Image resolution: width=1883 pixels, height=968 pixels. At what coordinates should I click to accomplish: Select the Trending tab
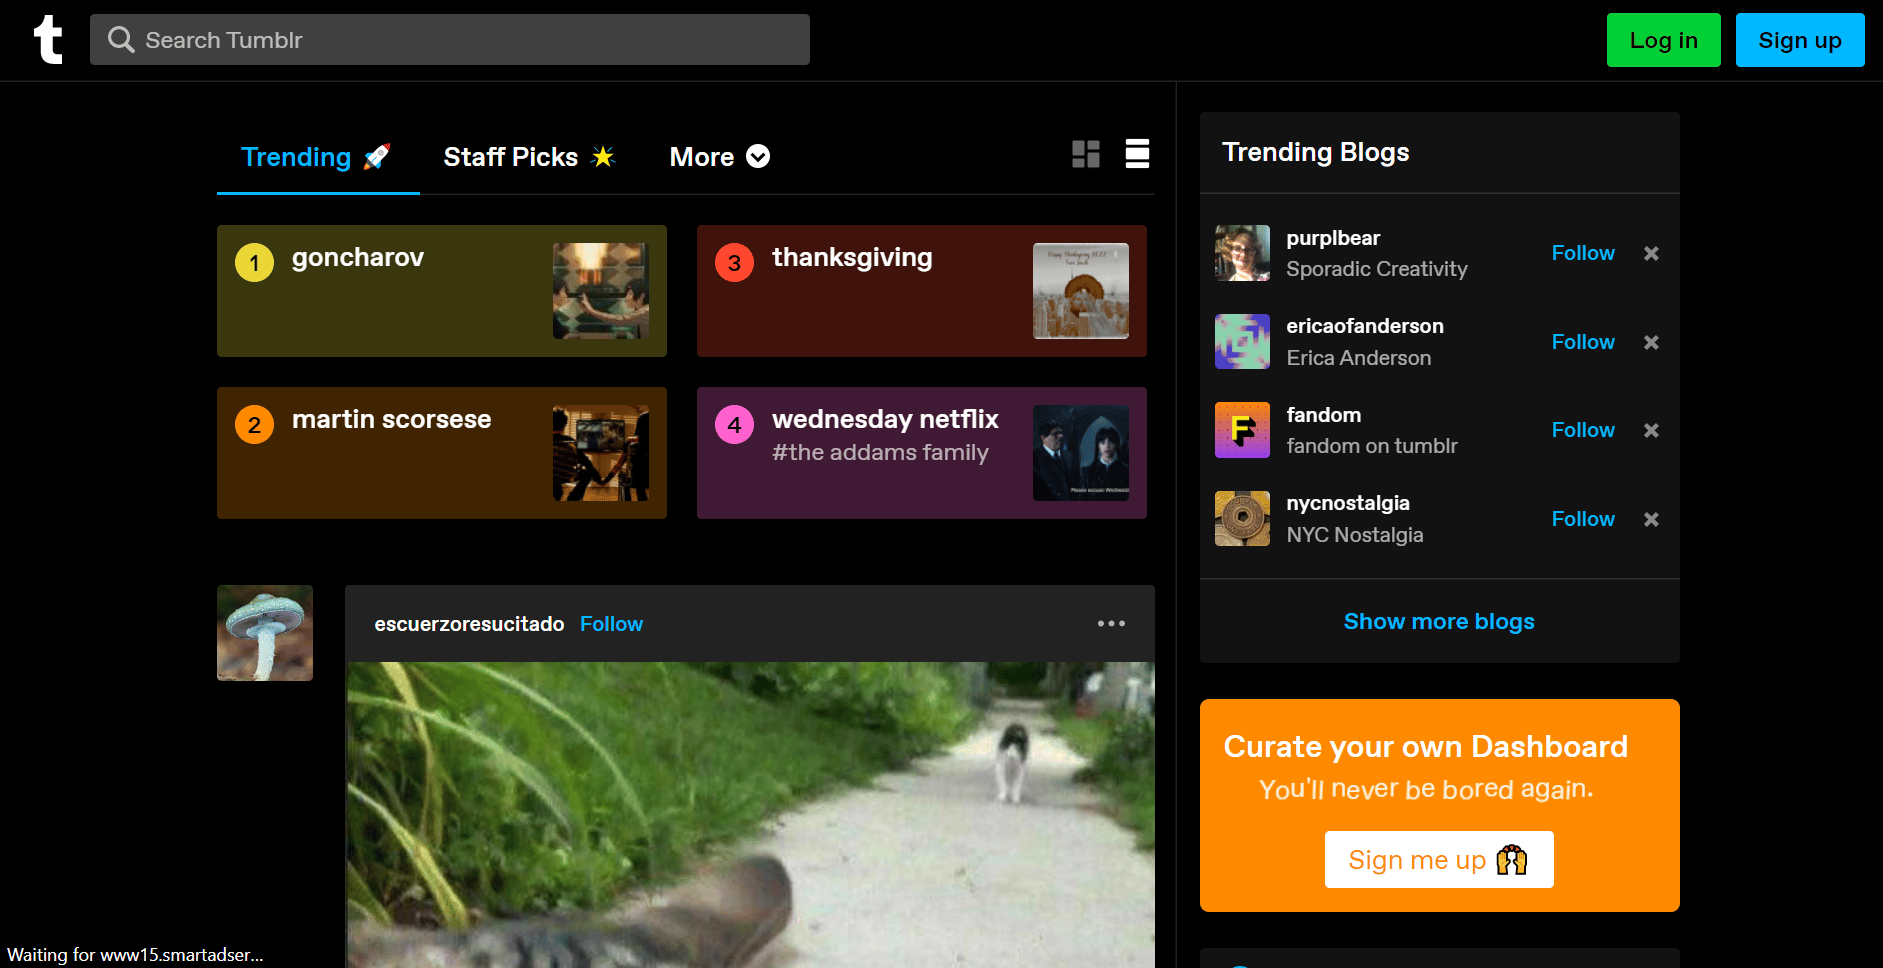tap(317, 157)
